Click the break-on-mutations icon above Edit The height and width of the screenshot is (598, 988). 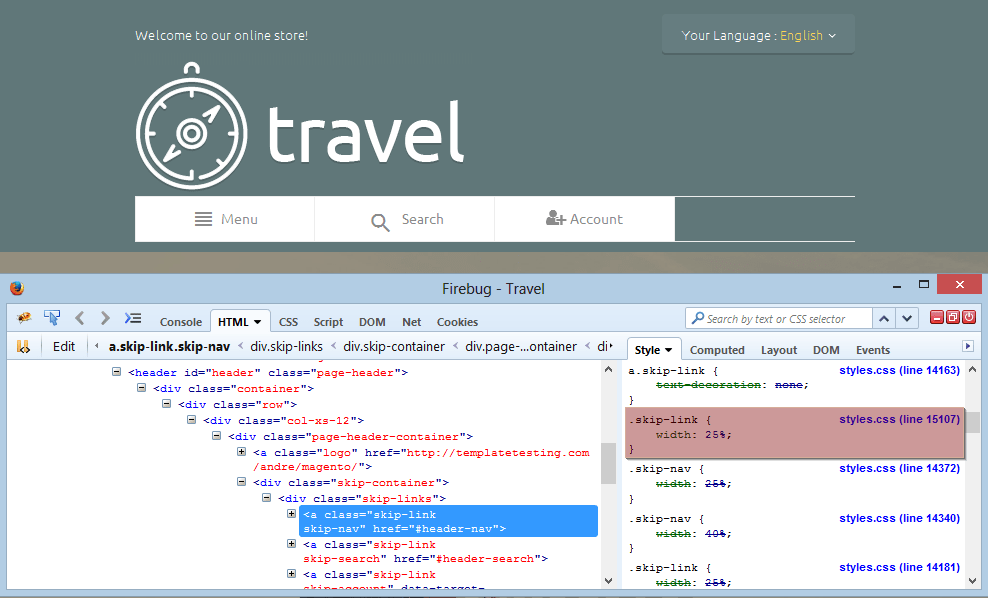pos(24,347)
